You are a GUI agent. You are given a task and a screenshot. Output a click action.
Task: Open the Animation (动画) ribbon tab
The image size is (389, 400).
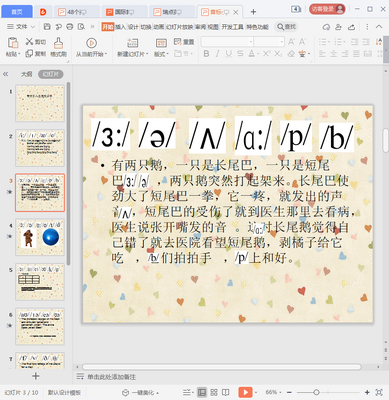pos(159,27)
